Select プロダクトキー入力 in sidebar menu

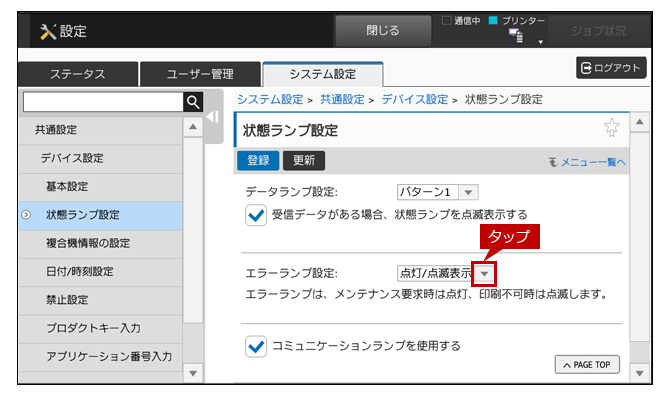tap(100, 329)
